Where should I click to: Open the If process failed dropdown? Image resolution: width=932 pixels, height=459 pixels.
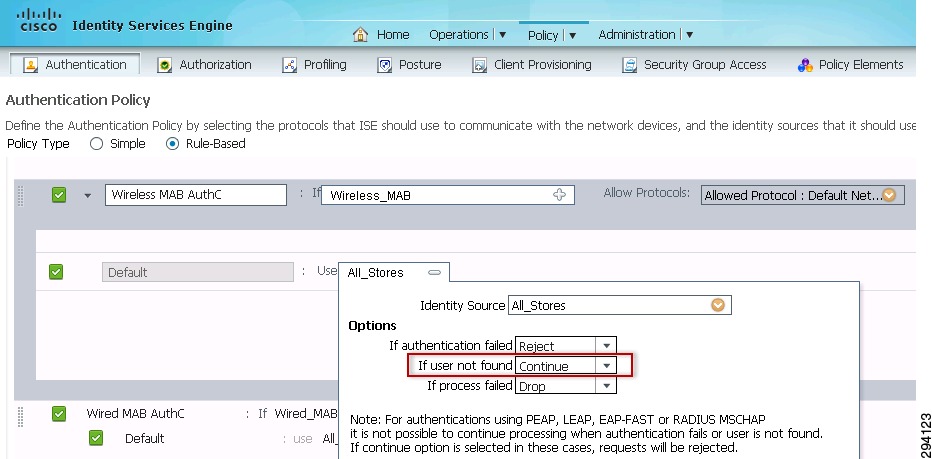606,386
